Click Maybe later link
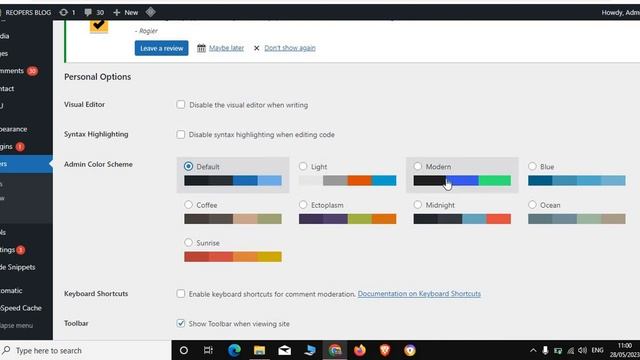 point(227,48)
